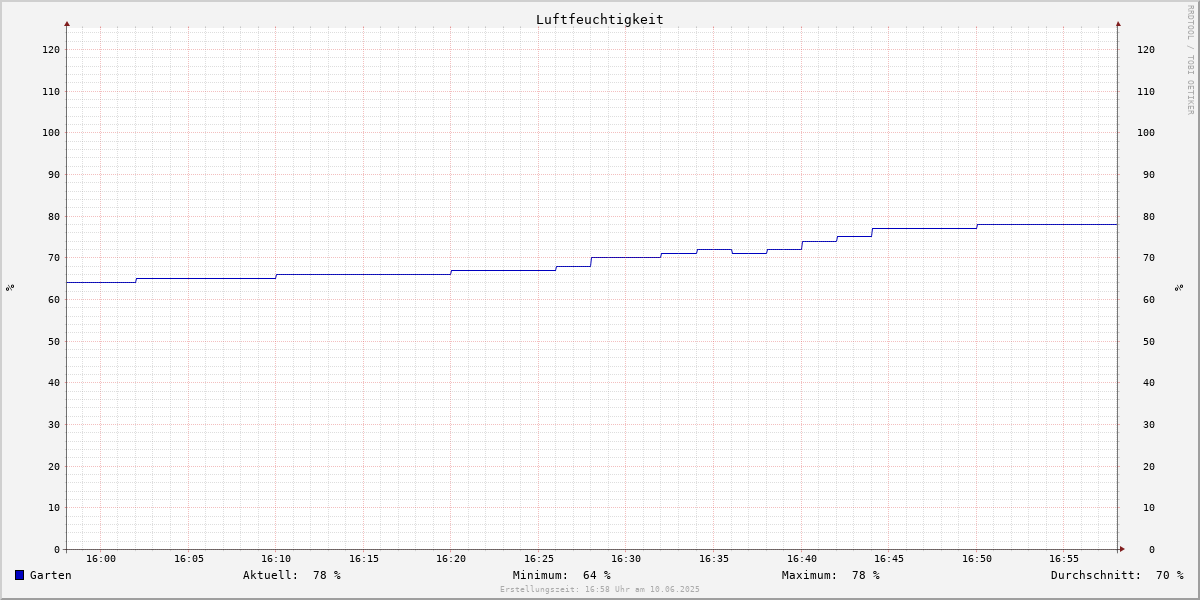
Task: Click the 16:40 time axis label
Action: (x=802, y=559)
